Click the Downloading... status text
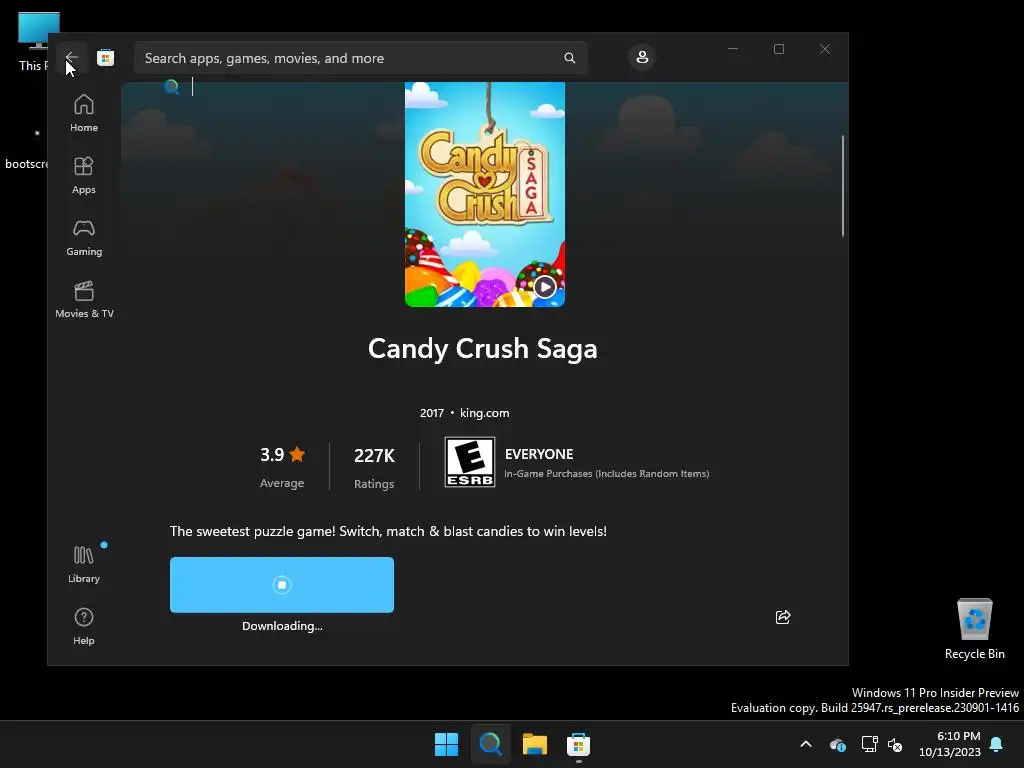The width and height of the screenshot is (1024, 768). click(x=282, y=626)
